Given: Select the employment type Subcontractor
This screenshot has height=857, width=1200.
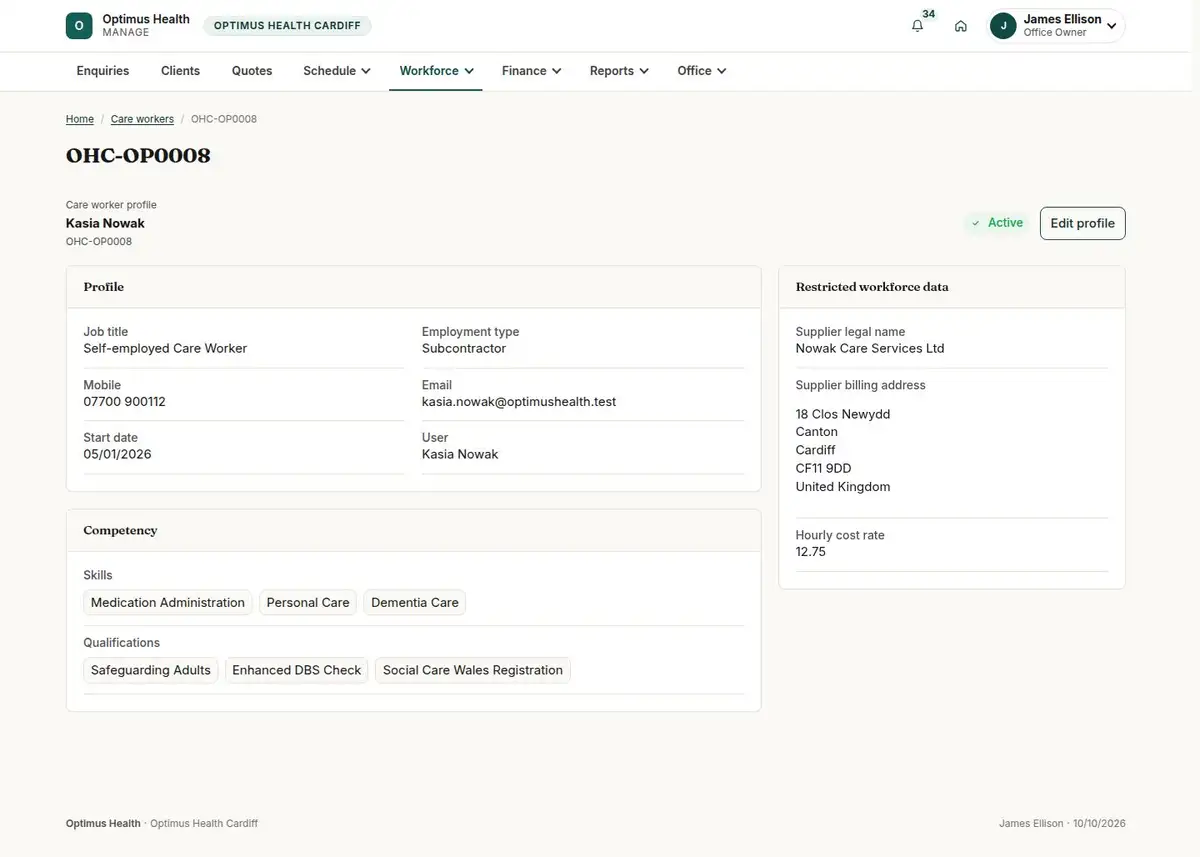Looking at the screenshot, I should point(464,349).
